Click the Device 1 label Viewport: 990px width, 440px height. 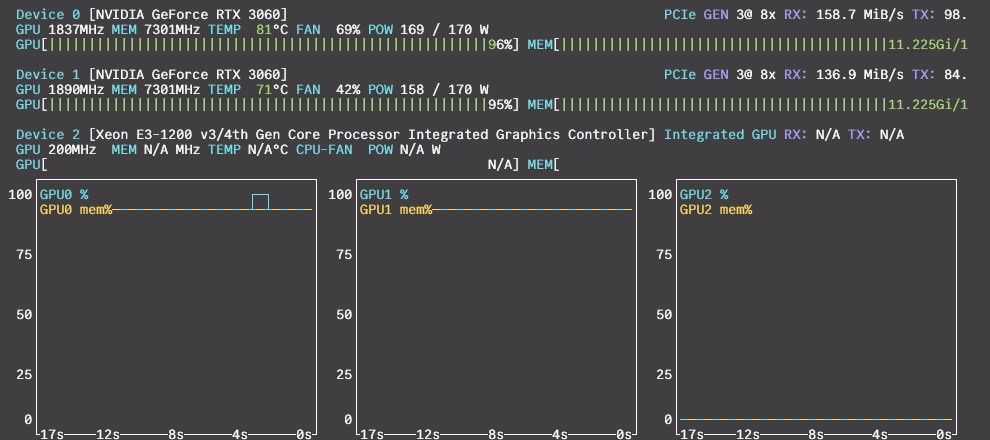[x=48, y=74]
